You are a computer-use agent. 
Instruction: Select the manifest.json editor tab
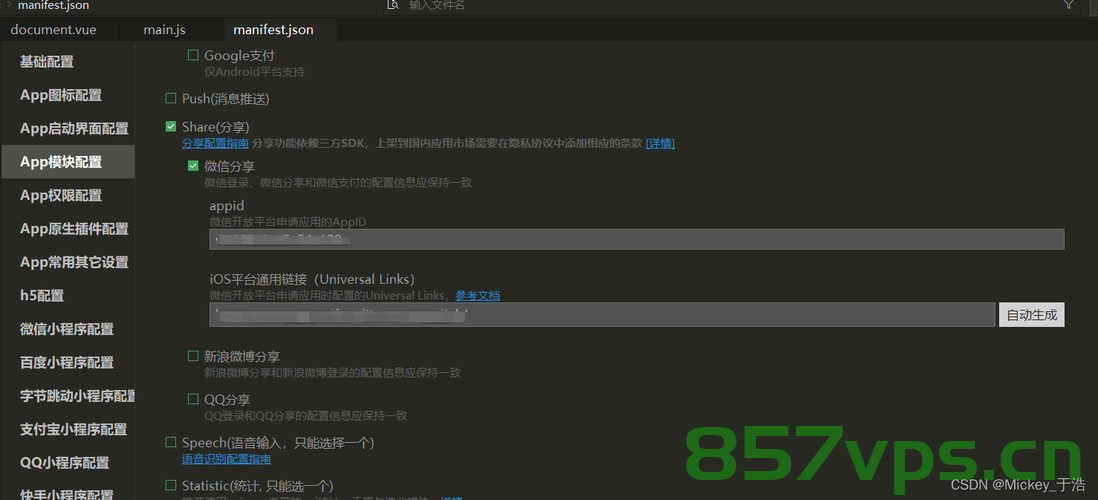(273, 30)
